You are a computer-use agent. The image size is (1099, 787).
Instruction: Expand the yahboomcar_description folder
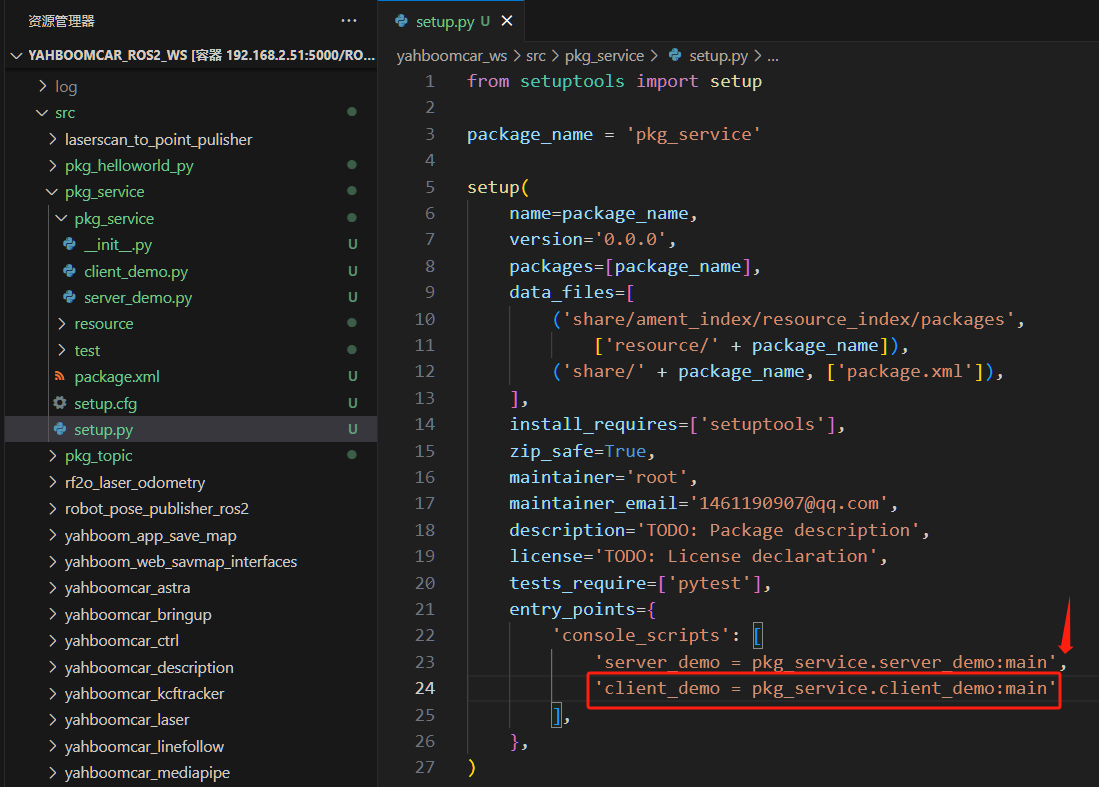53,667
